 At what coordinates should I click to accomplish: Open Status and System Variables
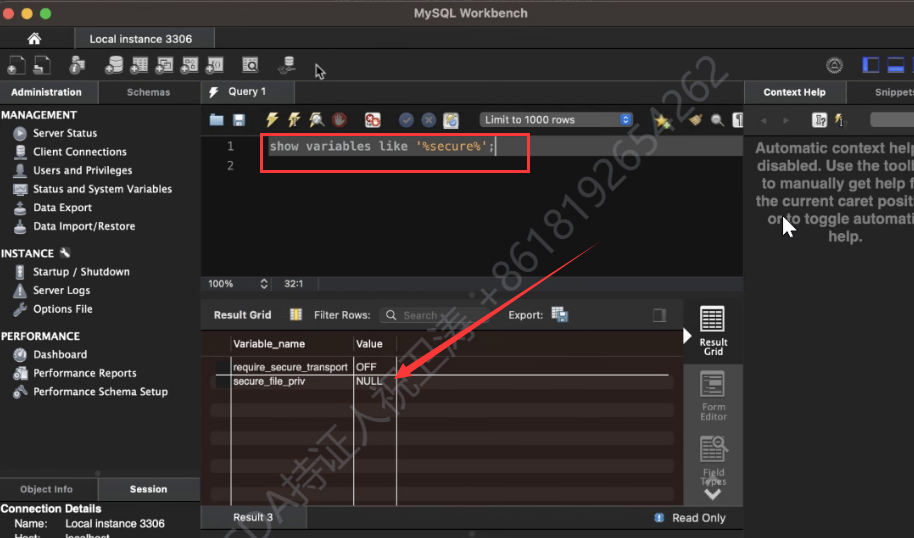click(x=103, y=189)
